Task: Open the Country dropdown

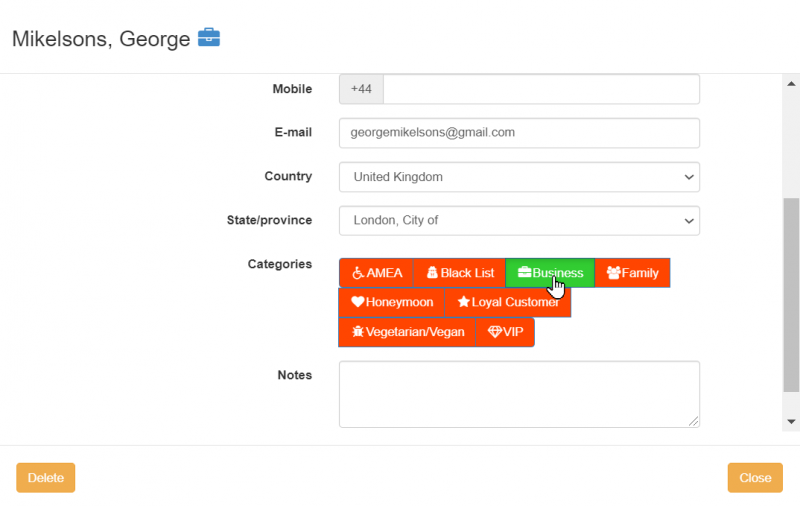Action: (x=518, y=177)
